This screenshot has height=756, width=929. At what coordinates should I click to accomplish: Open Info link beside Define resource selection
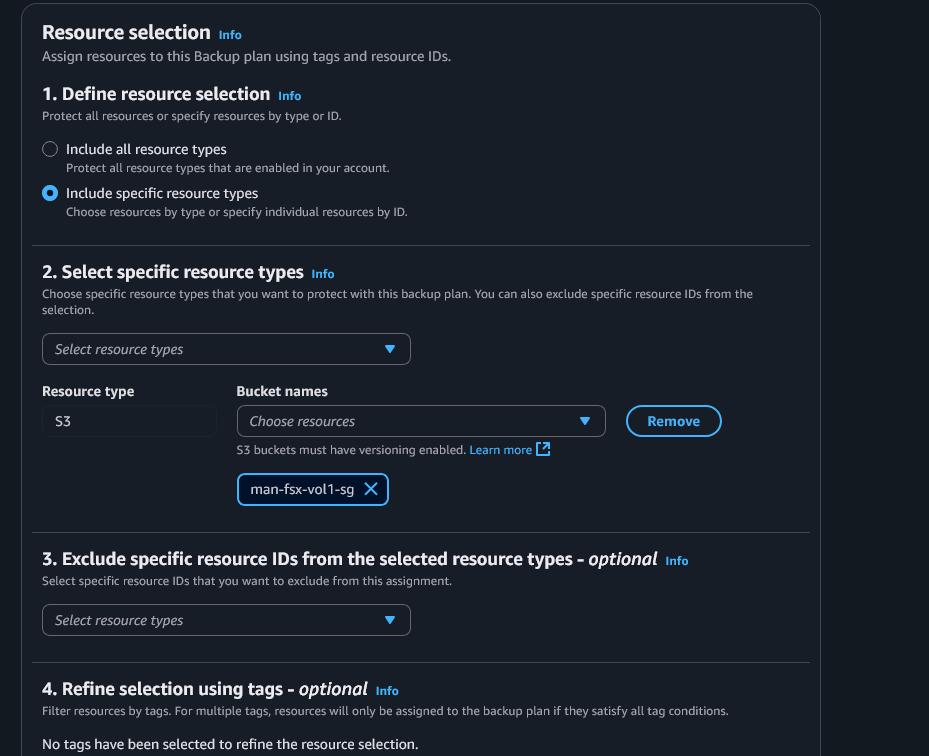click(290, 96)
